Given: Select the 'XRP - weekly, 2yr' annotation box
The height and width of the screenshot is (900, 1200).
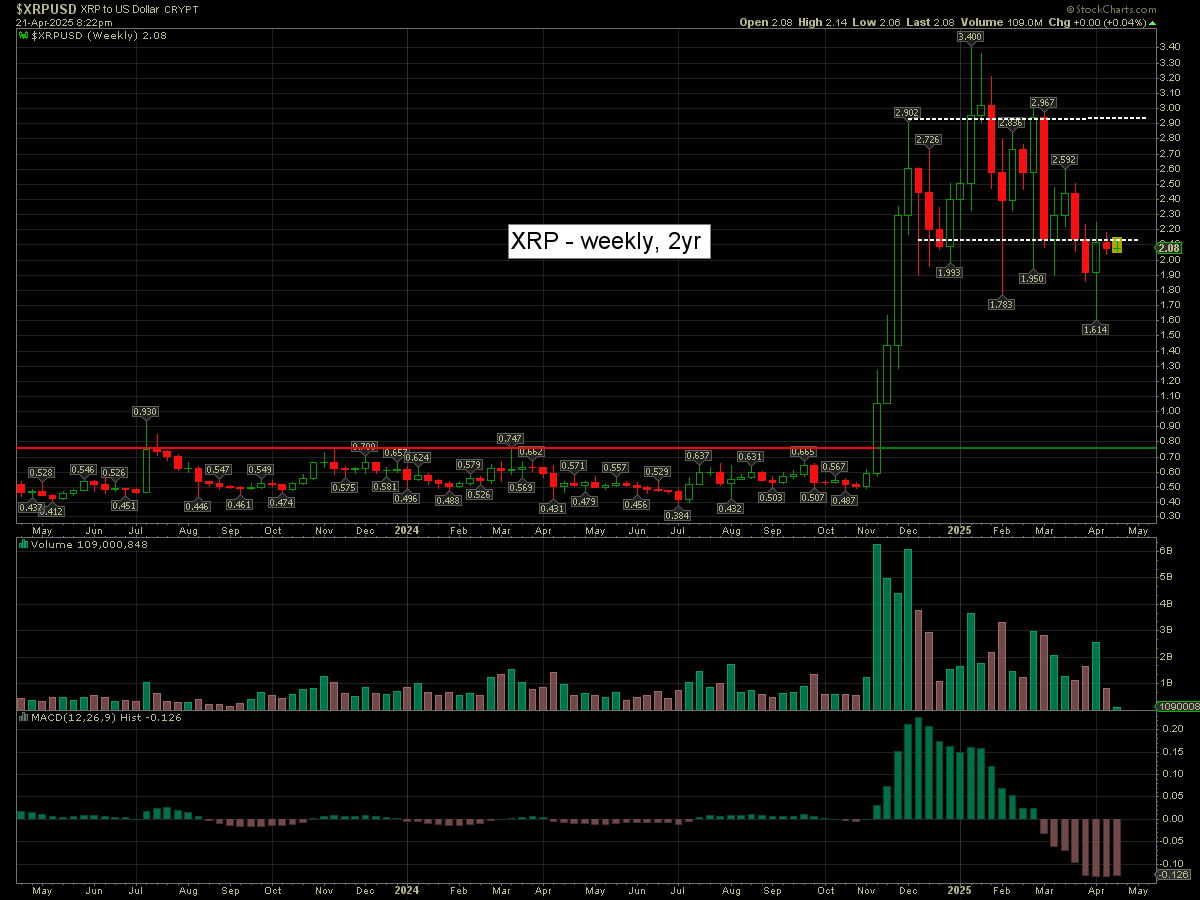Looking at the screenshot, I should coord(609,242).
